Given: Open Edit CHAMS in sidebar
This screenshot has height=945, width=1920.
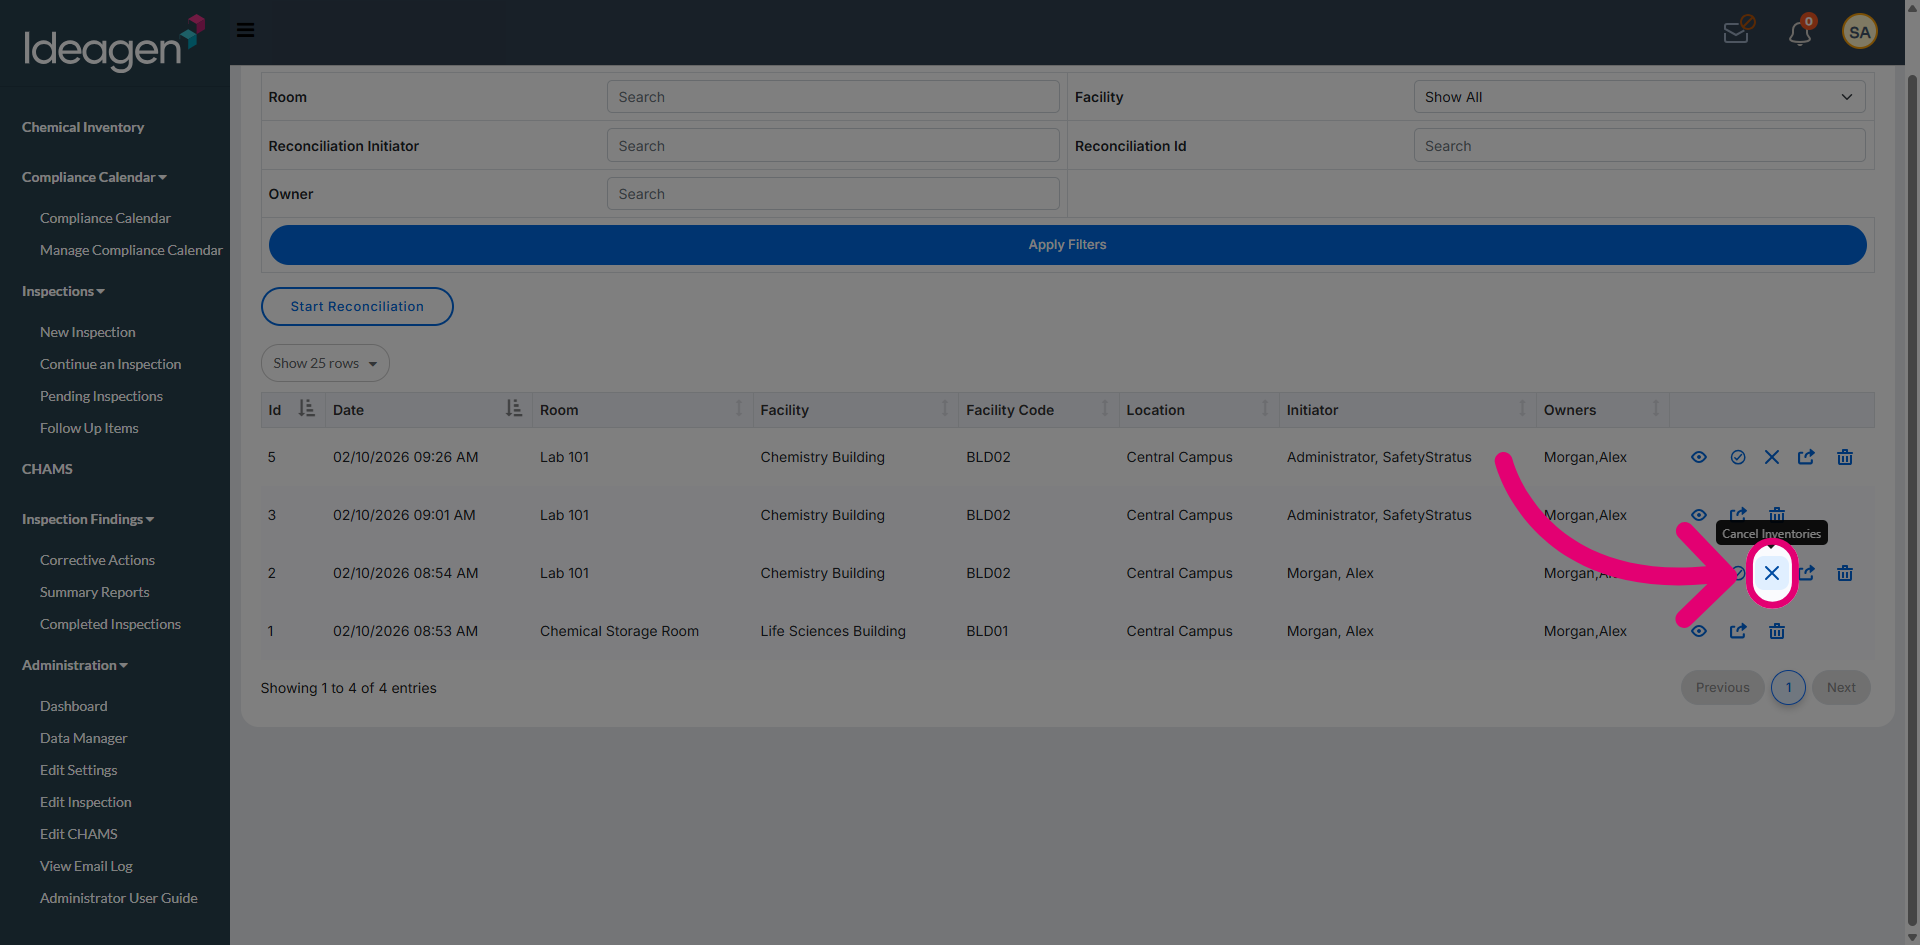Looking at the screenshot, I should point(79,834).
